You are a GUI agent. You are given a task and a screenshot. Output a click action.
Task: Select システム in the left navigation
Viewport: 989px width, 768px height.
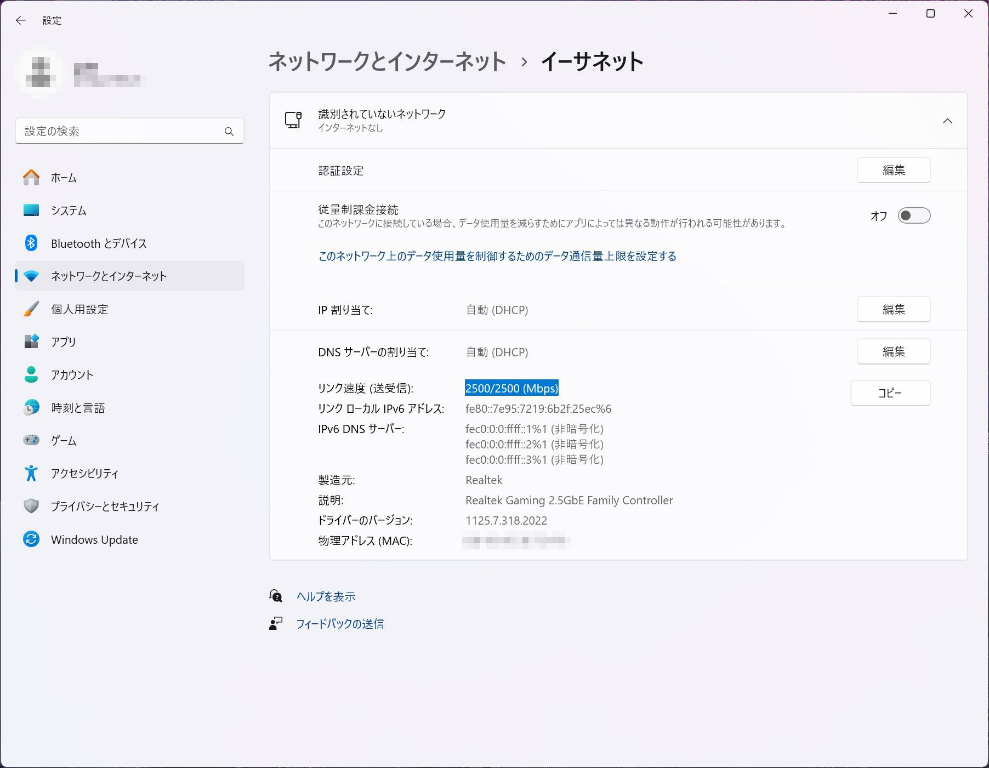pos(68,210)
